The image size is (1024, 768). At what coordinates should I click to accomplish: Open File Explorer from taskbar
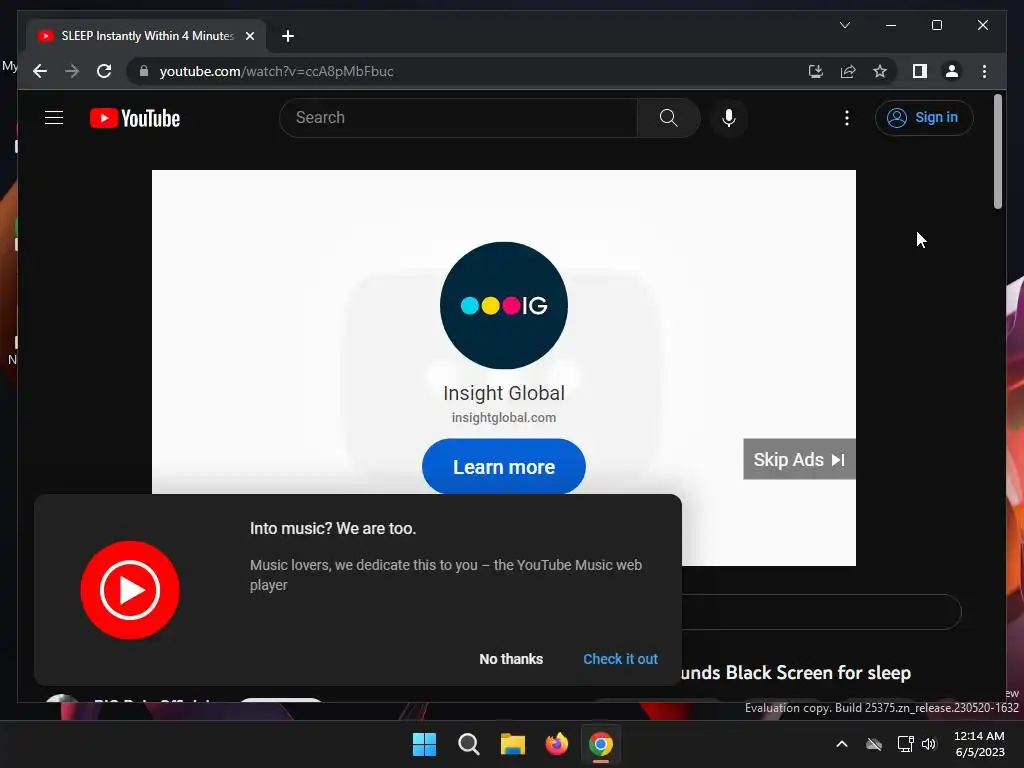513,744
